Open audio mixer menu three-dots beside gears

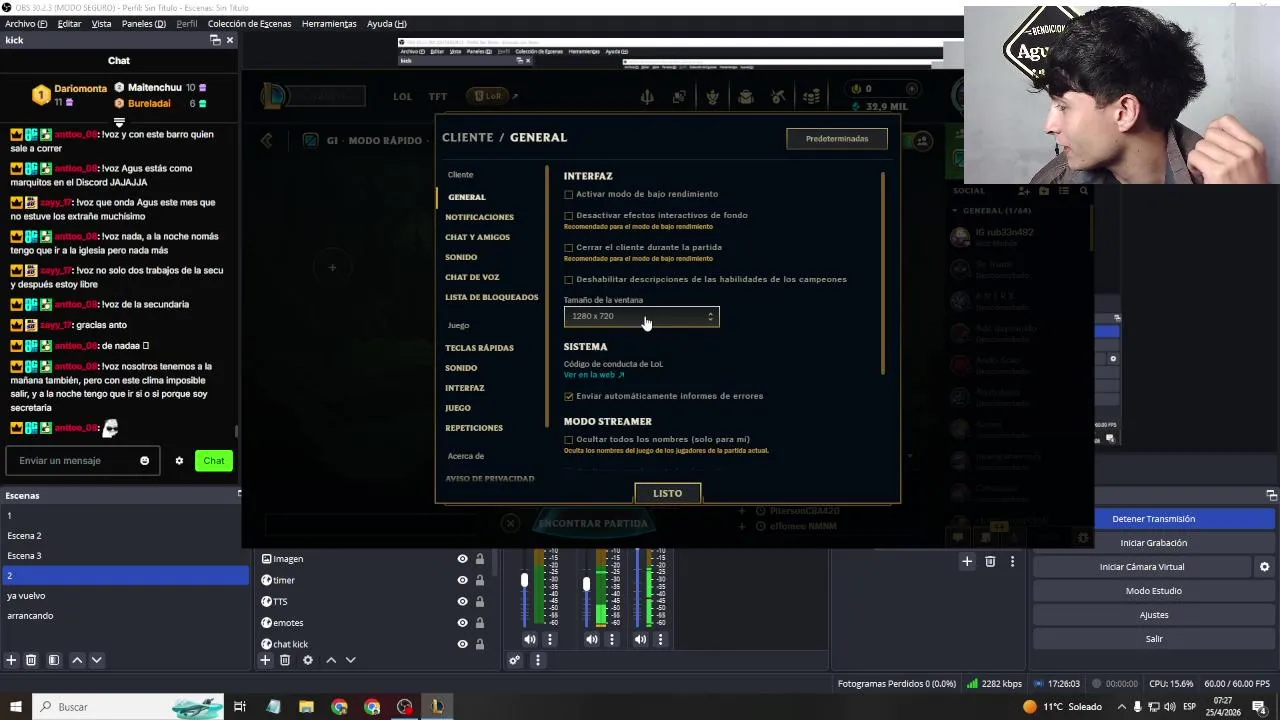537,660
